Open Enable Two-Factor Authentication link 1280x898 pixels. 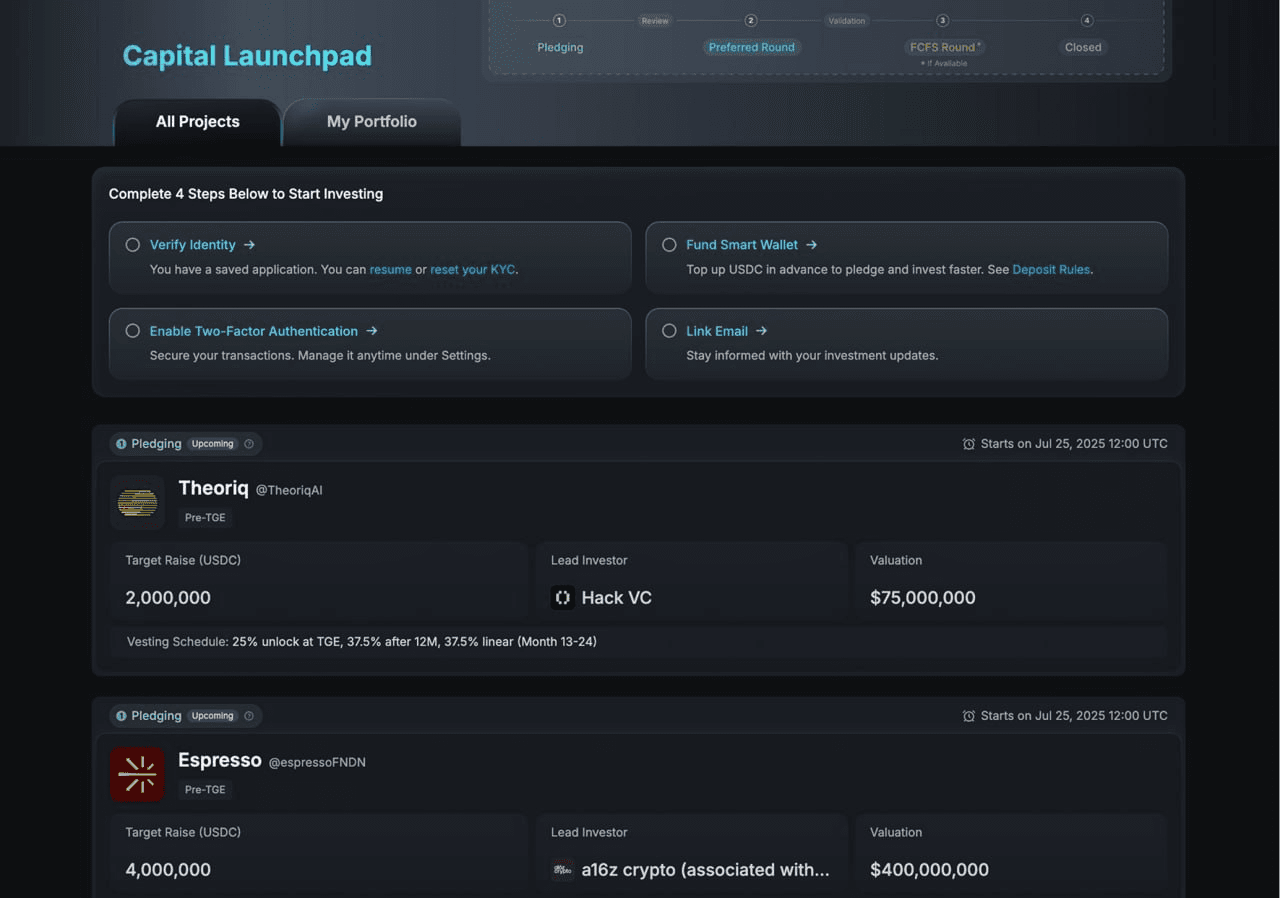click(254, 331)
